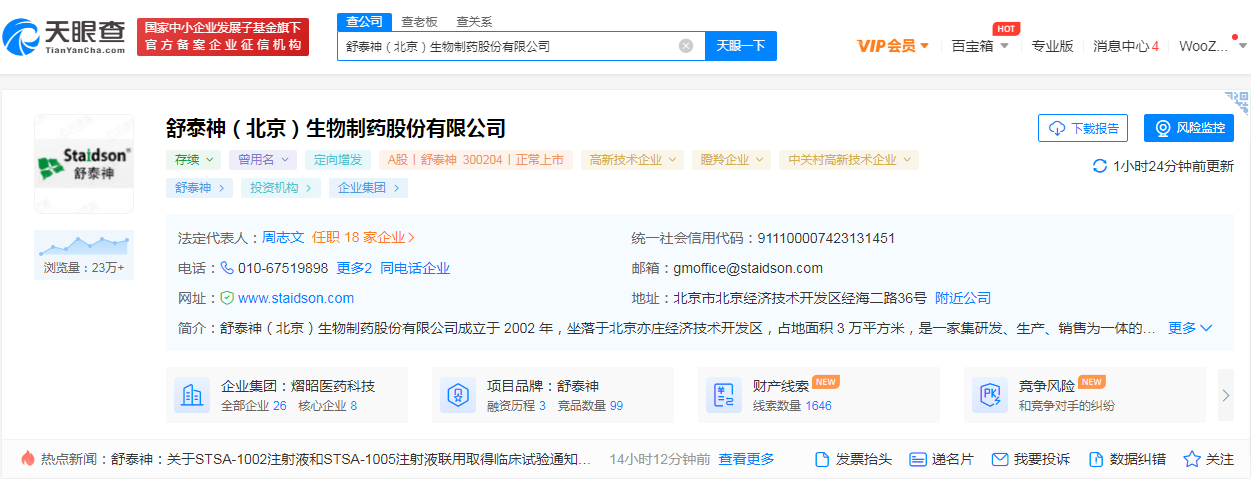The height and width of the screenshot is (479, 1251).
Task: Click the 发票抬头 icon button
Action: pyautogui.click(x=853, y=459)
